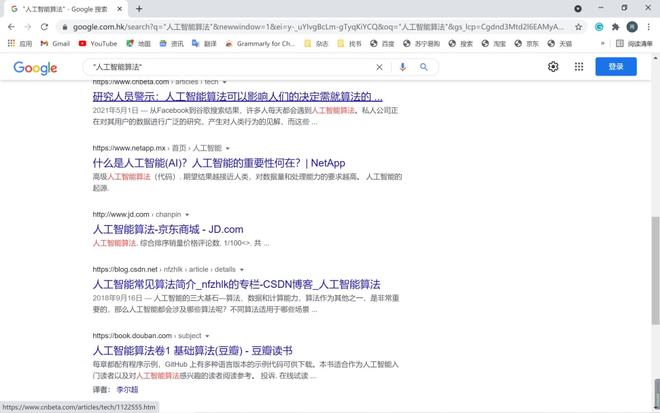Image resolution: width=660 pixels, height=413 pixels.
Task: Open the Grammarly extension icon in toolbar
Action: coord(599,27)
